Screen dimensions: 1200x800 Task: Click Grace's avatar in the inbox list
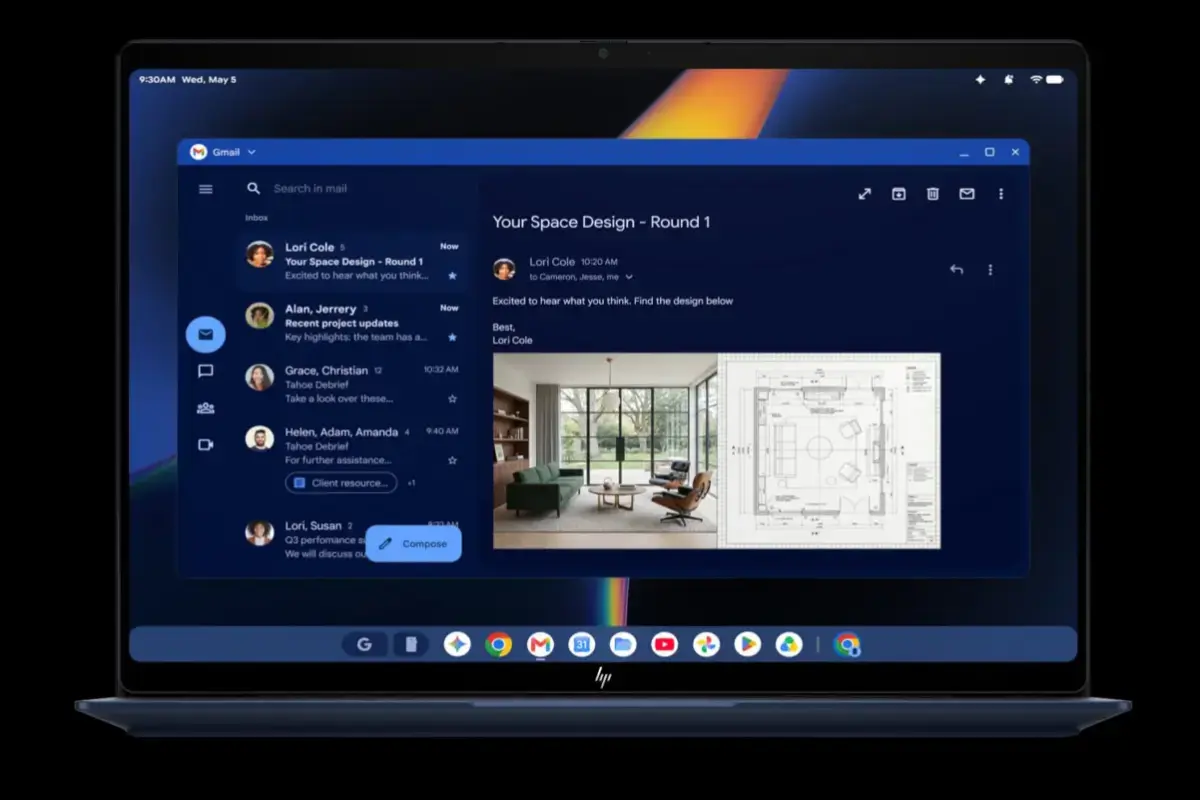tap(260, 377)
